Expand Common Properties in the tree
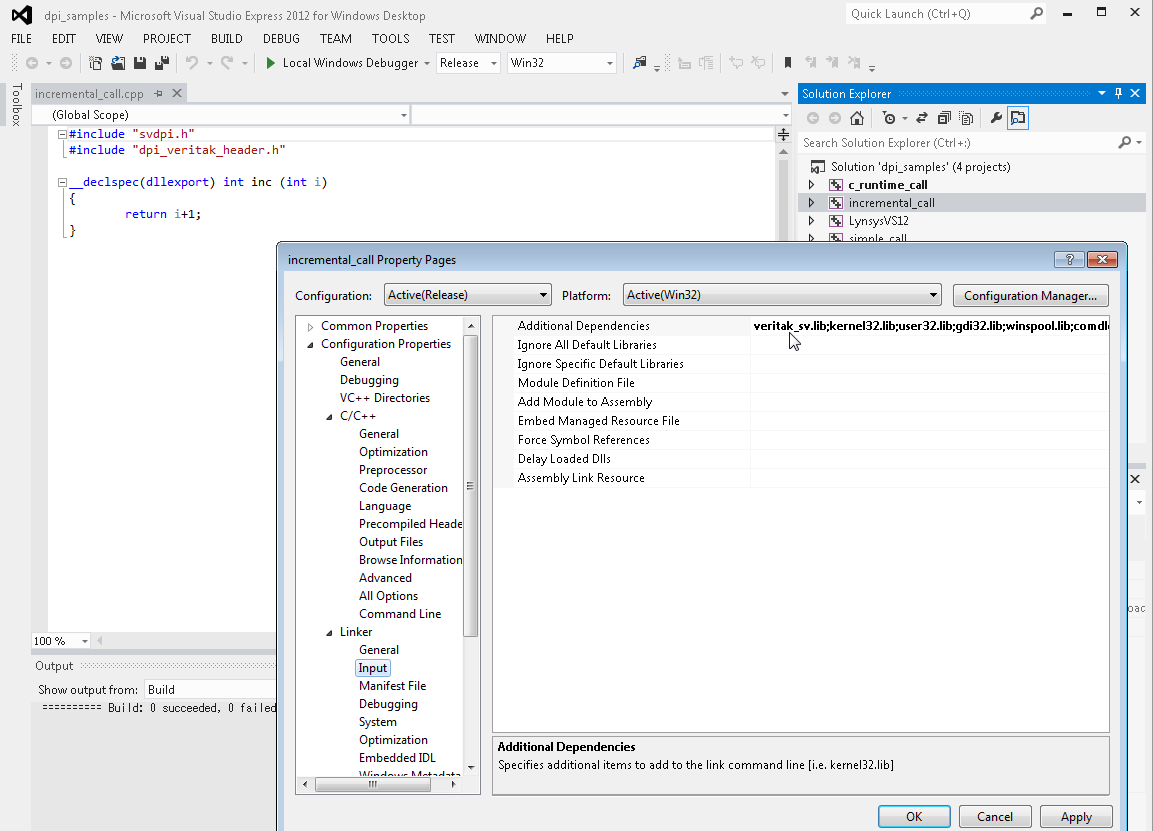The image size is (1153, 831). point(310,327)
